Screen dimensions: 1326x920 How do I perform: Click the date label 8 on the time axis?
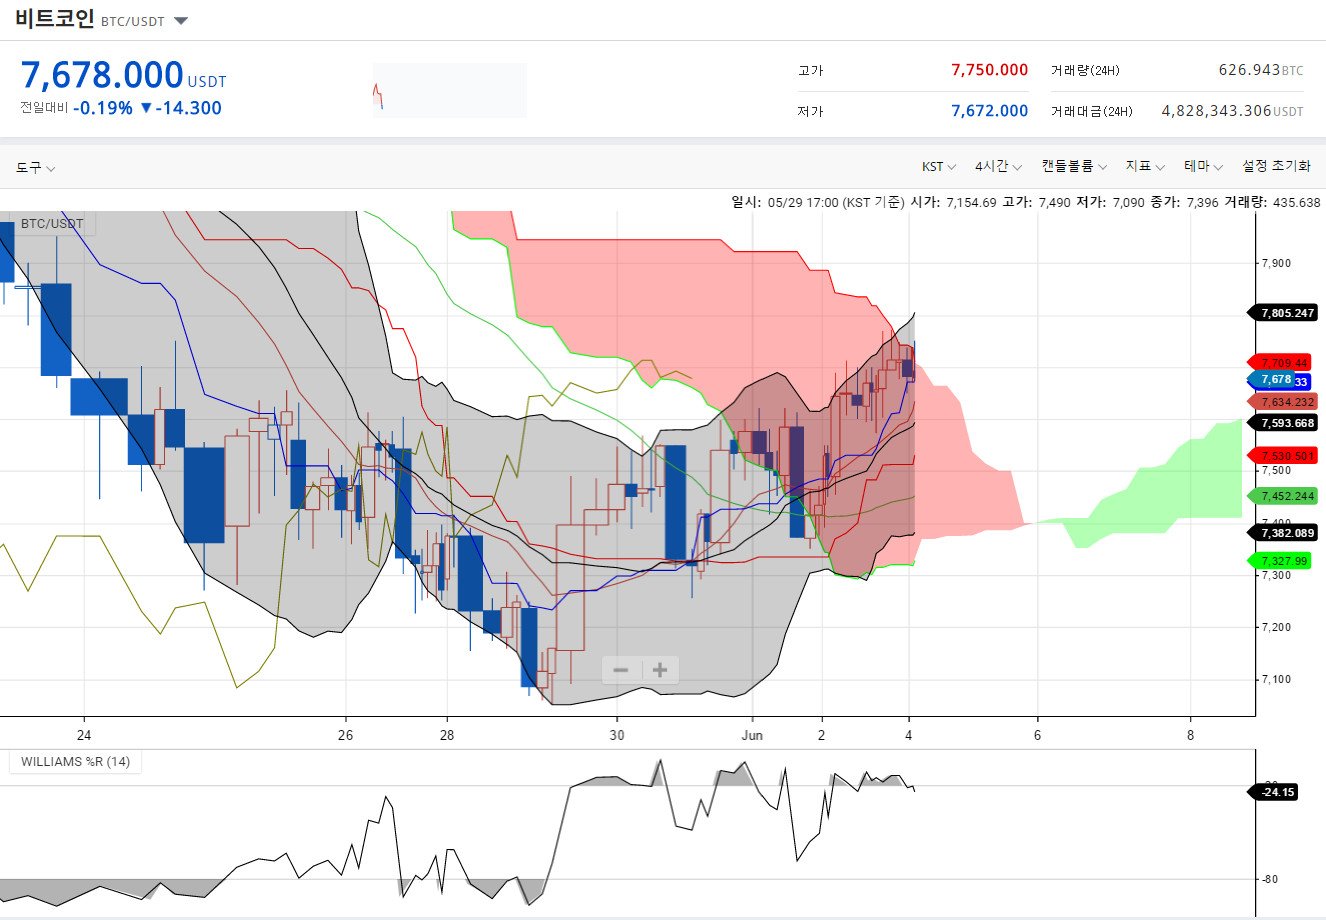[x=1191, y=735]
